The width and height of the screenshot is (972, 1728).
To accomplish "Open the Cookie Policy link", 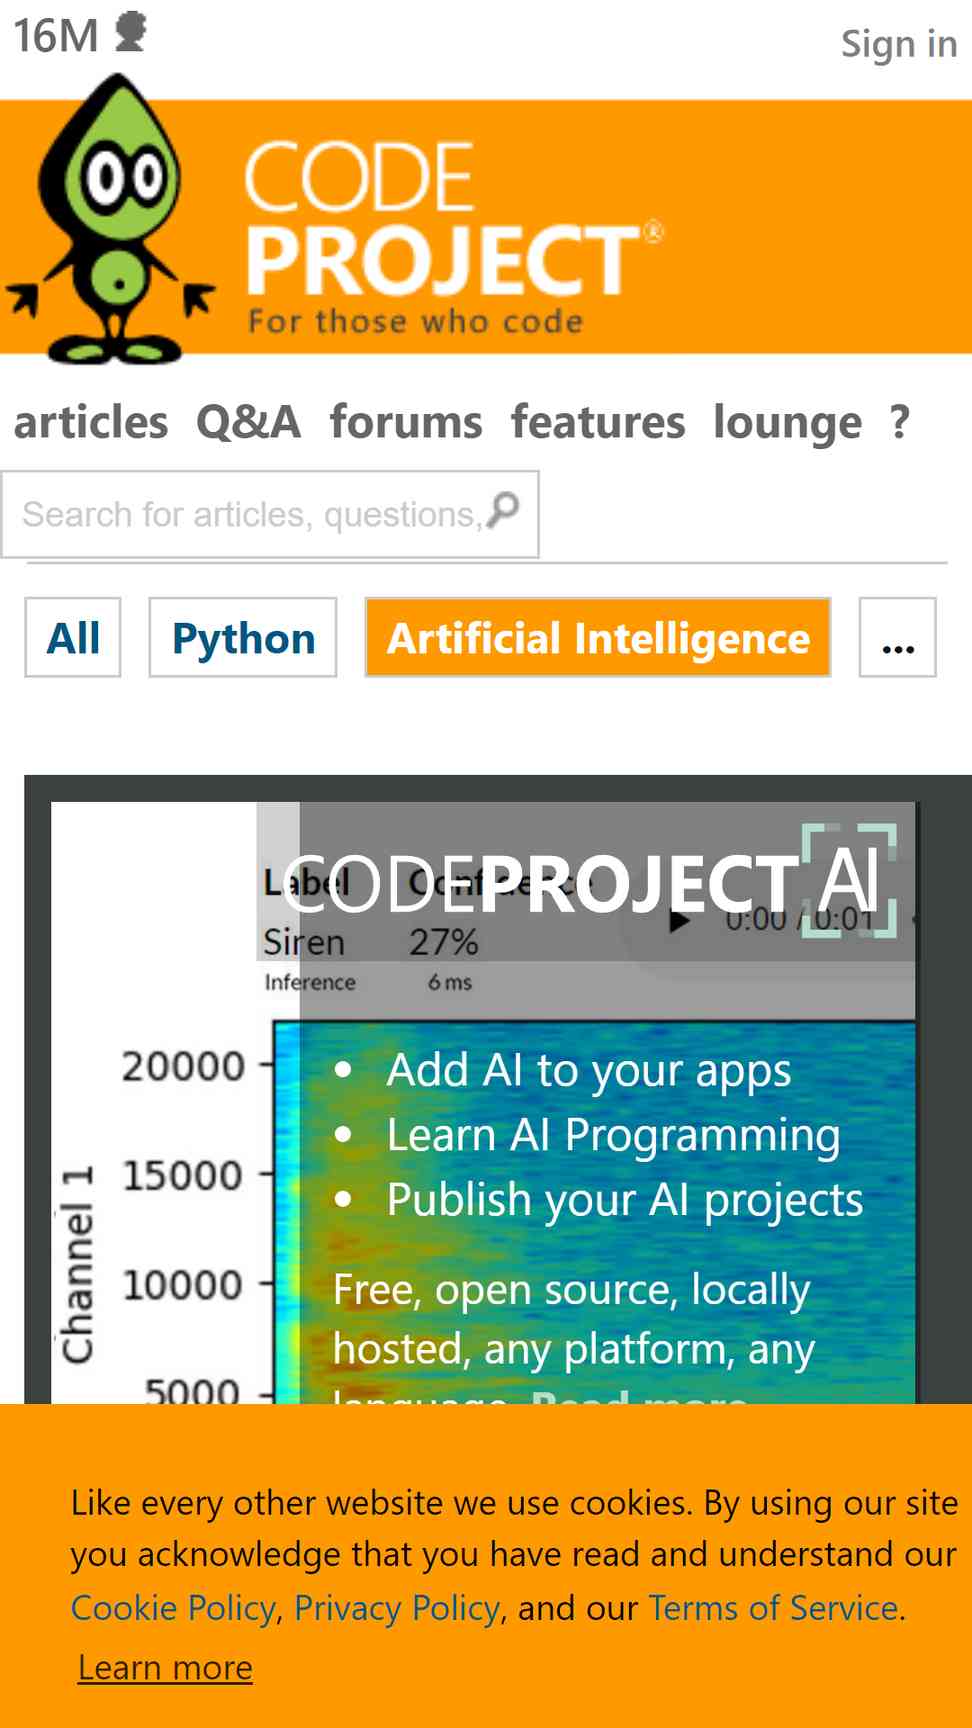I will [173, 1608].
